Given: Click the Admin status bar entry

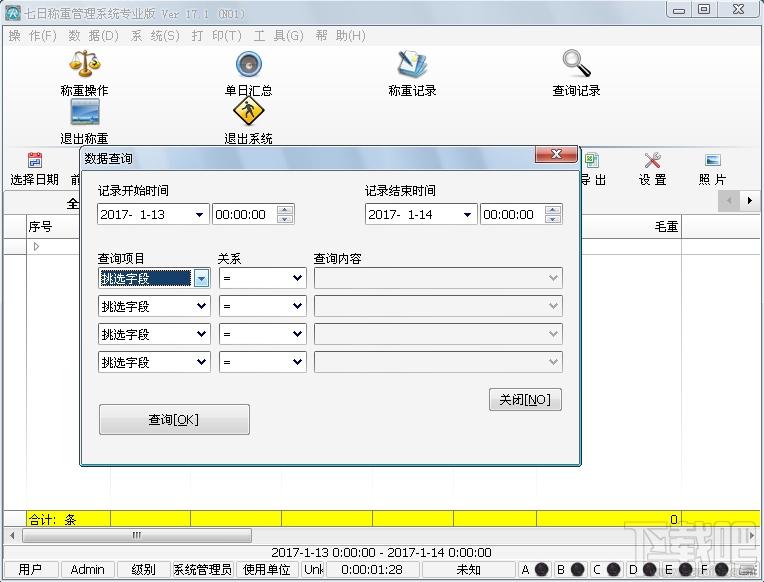Looking at the screenshot, I should pyautogui.click(x=88, y=569).
